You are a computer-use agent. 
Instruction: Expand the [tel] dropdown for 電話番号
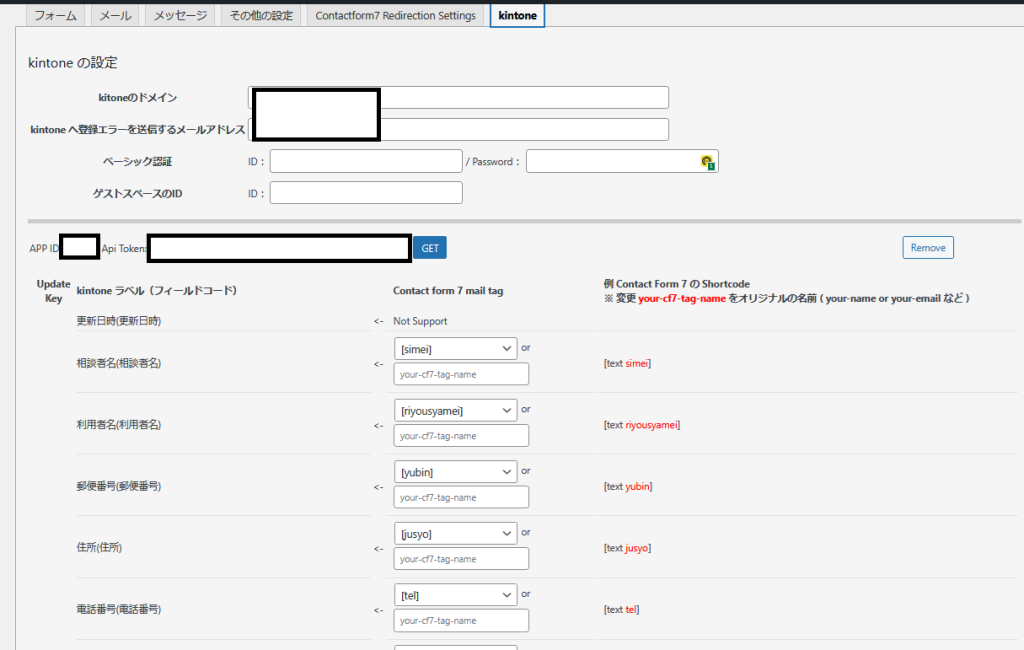tap(456, 596)
